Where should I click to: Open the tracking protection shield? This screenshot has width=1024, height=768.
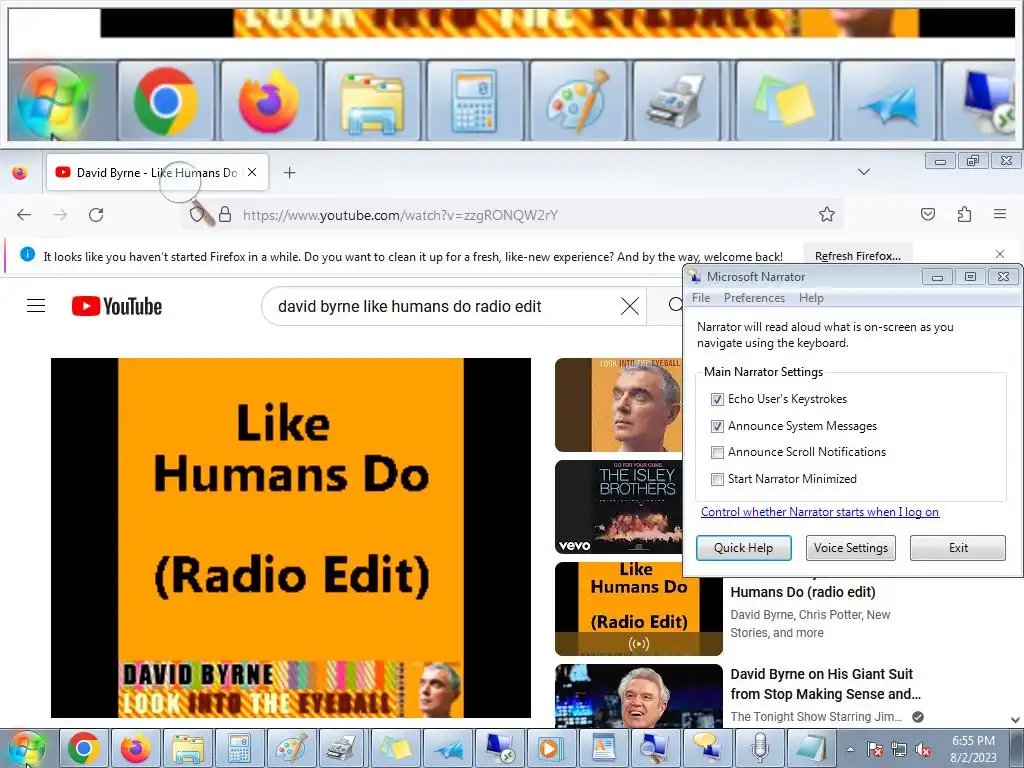(197, 215)
